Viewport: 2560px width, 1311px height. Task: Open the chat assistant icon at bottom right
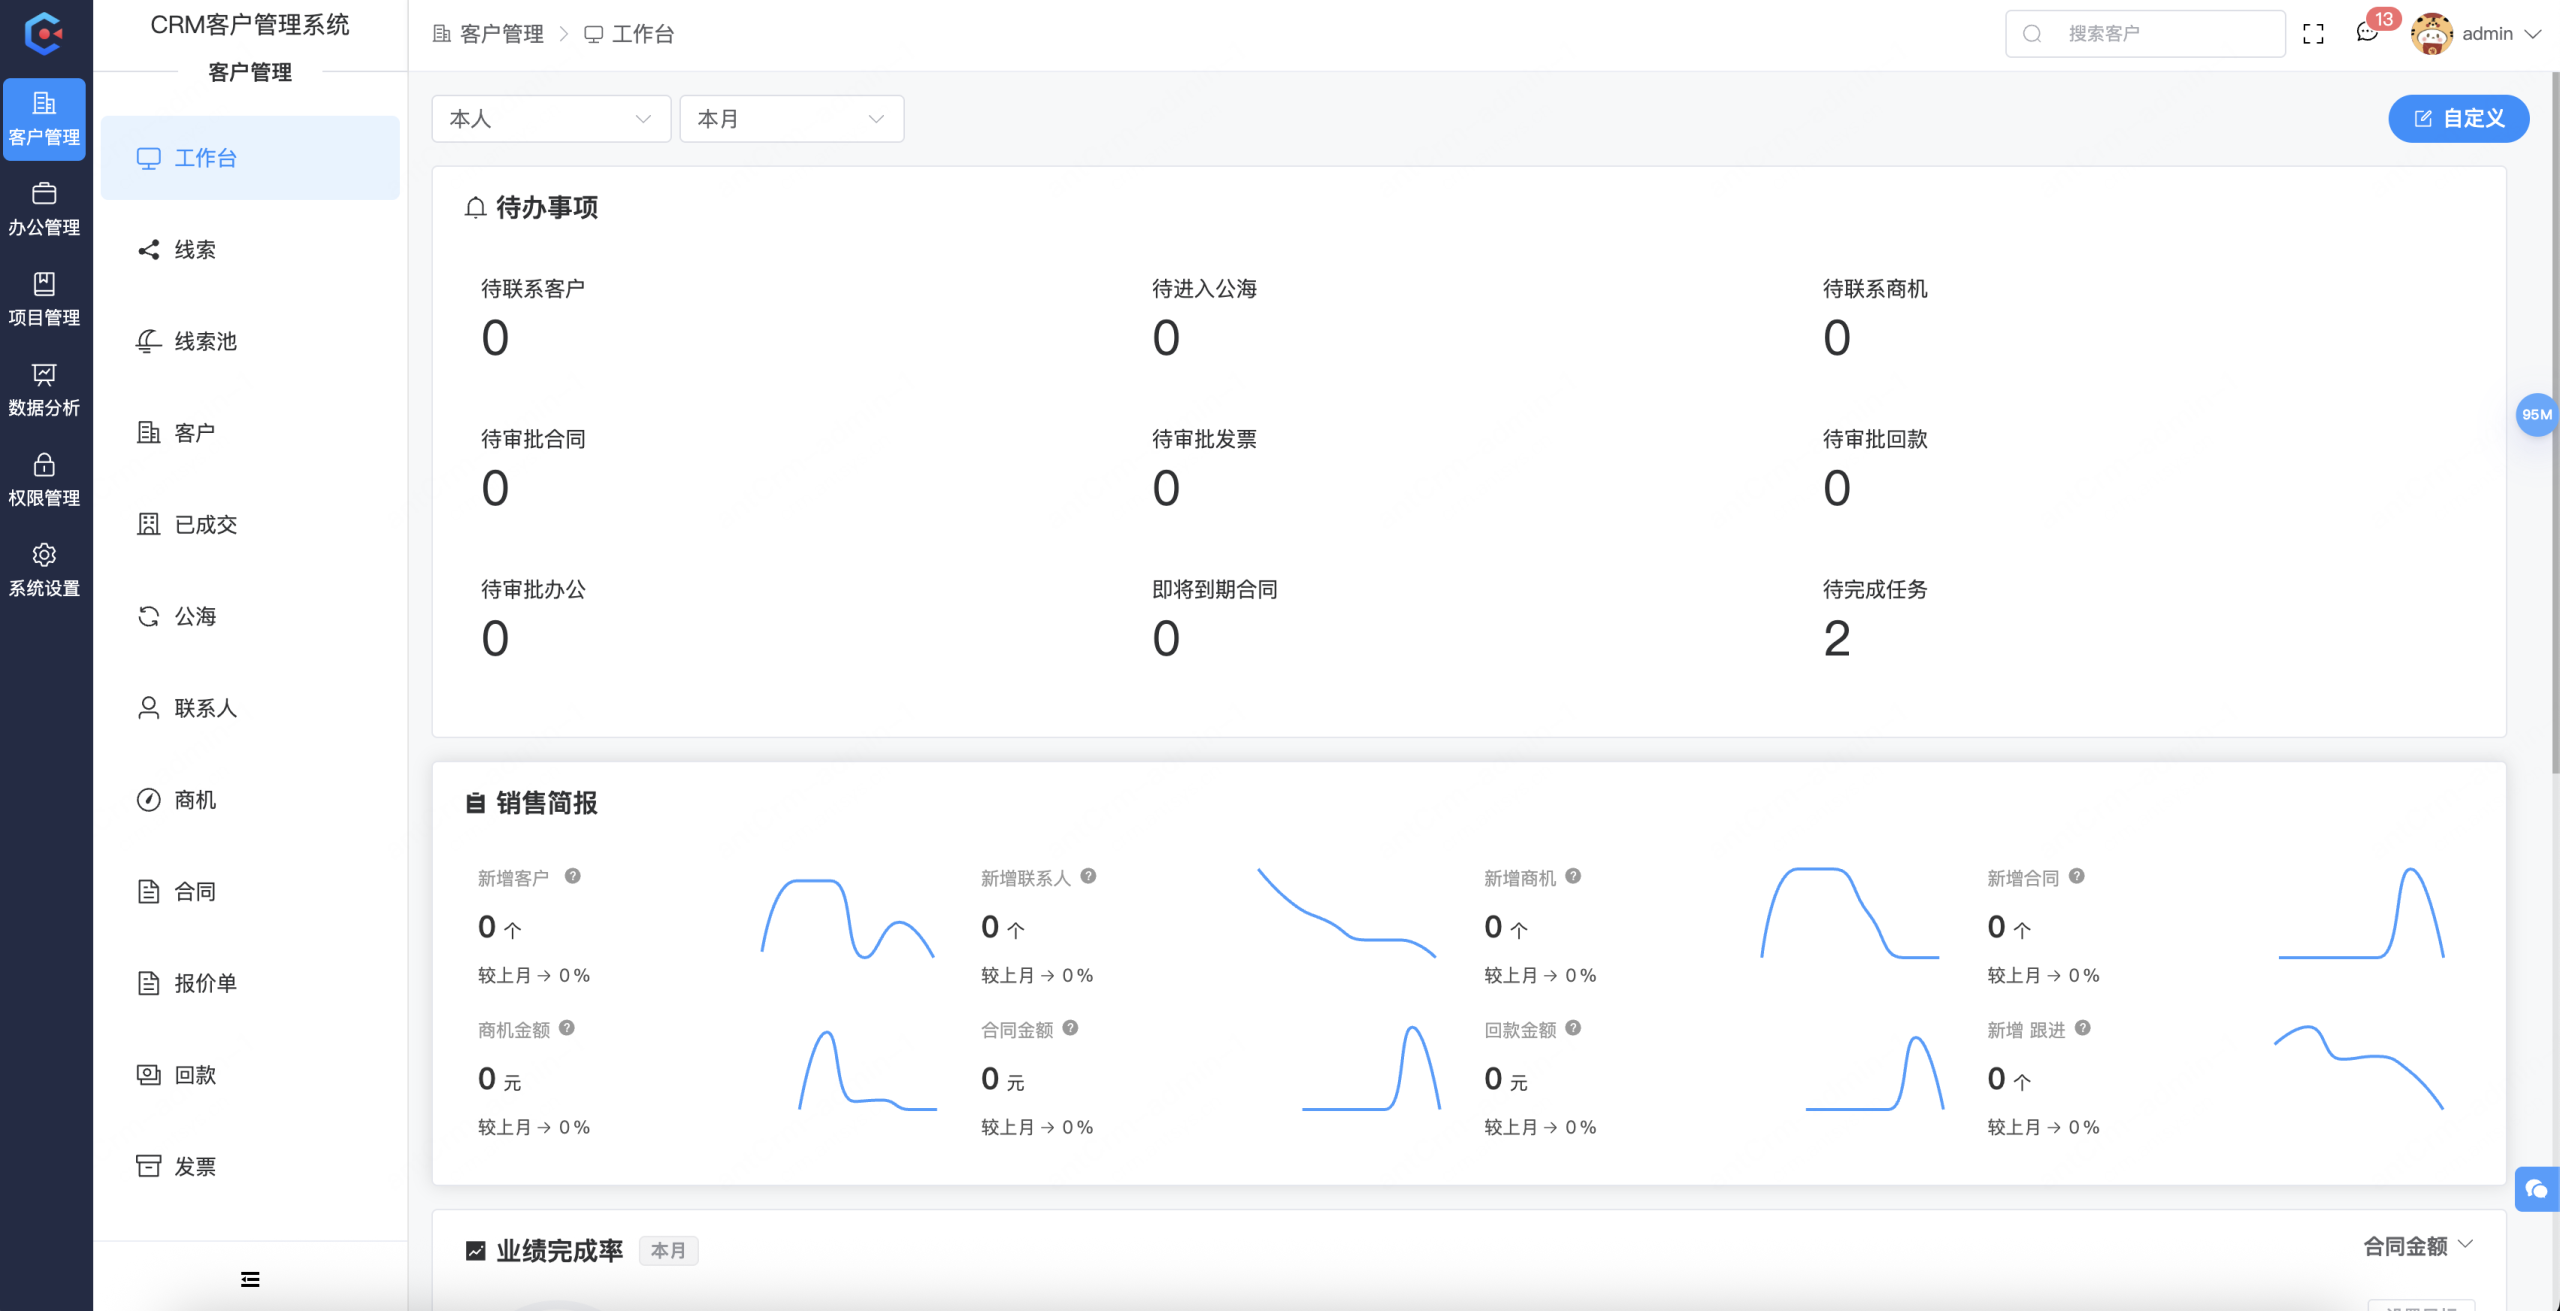(x=2537, y=1189)
